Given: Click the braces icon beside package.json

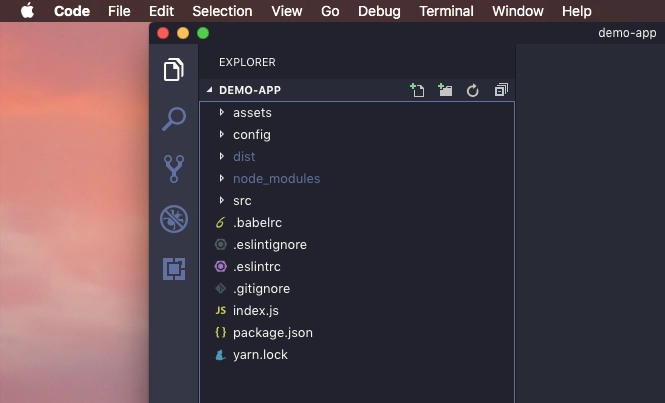Looking at the screenshot, I should (221, 333).
